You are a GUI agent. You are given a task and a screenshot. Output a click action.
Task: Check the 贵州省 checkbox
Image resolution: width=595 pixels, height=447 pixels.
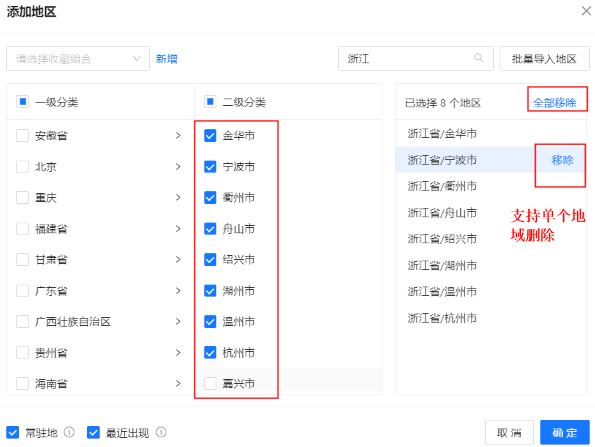tap(22, 353)
